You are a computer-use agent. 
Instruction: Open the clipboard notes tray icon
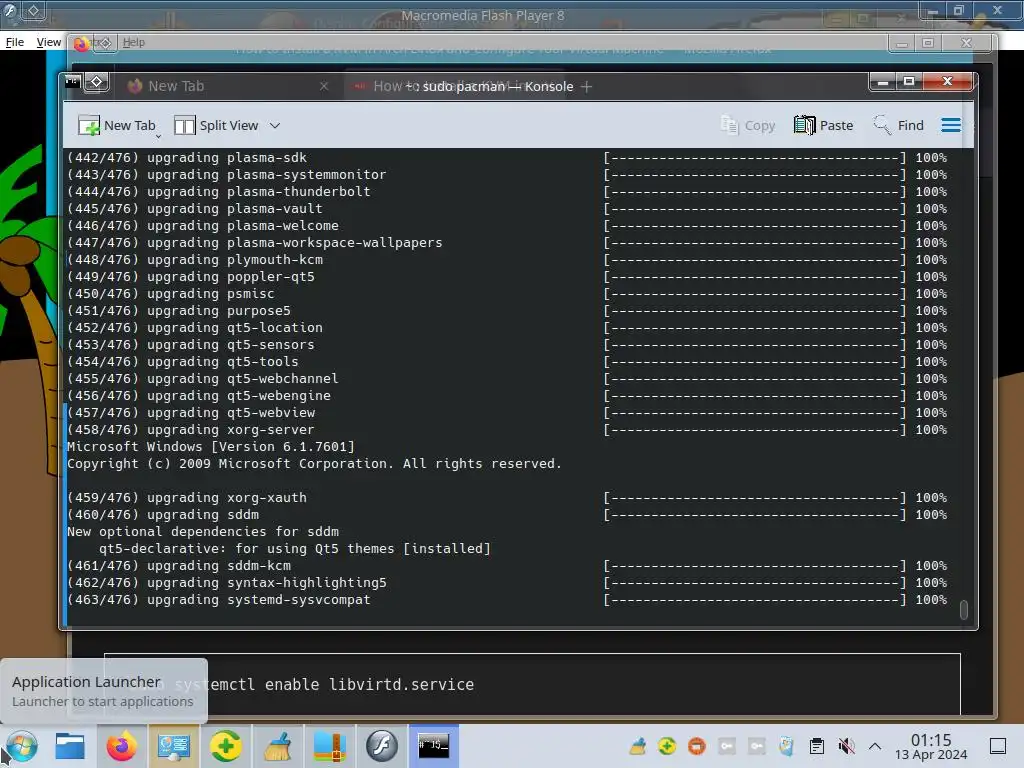[x=816, y=746]
